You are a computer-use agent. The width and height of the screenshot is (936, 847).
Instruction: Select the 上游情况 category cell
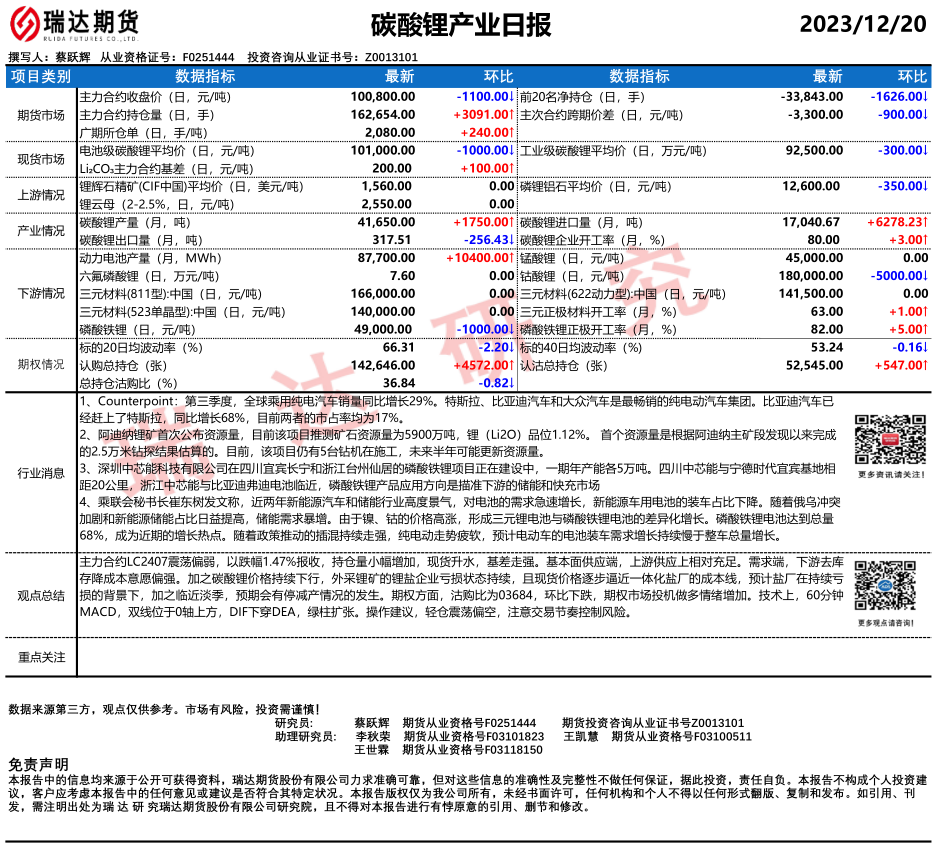pyautogui.click(x=41, y=195)
